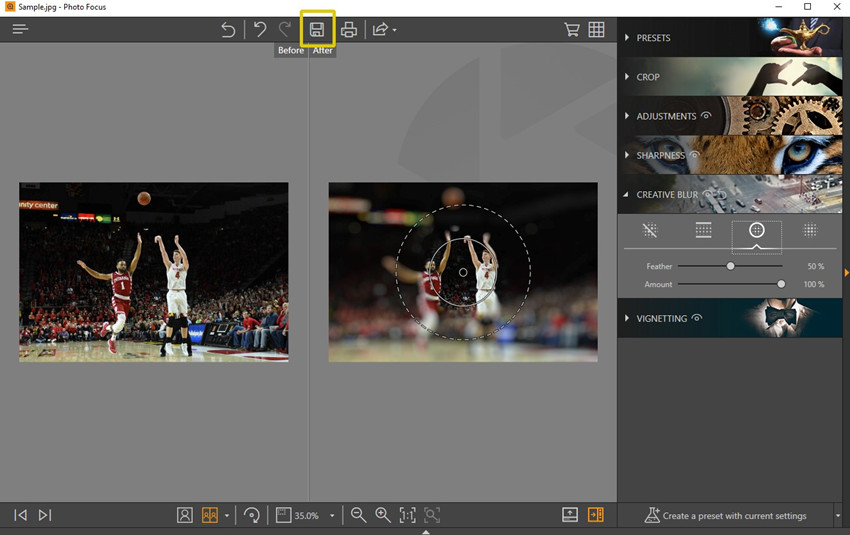Set zoom to 1:1 actual size
The image size is (850, 535).
click(408, 515)
